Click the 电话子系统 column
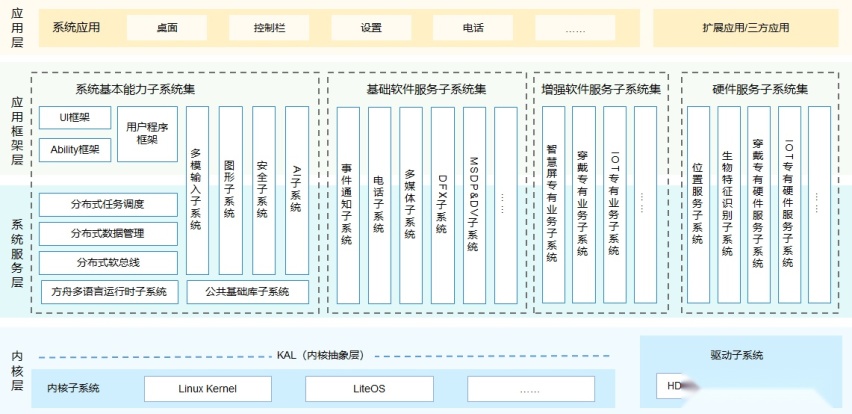 coord(379,205)
